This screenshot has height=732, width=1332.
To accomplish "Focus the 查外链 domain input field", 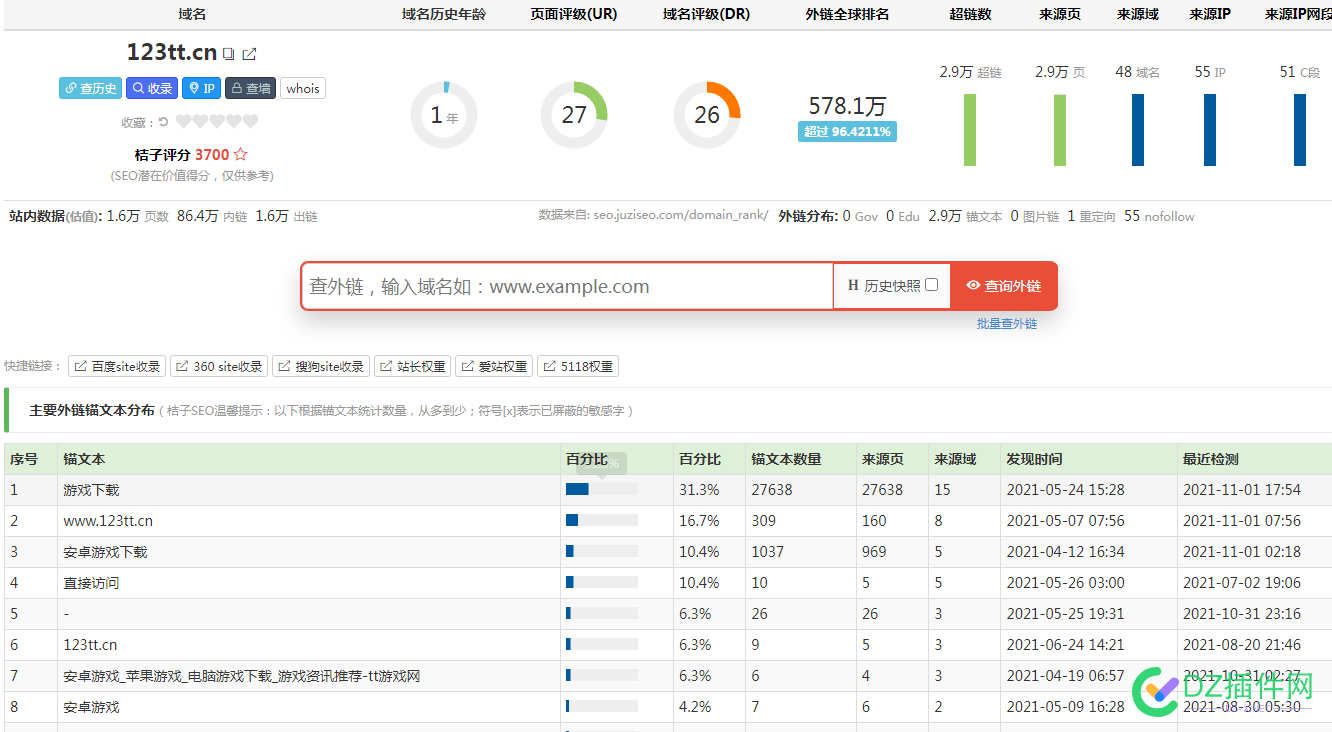I will 567,286.
